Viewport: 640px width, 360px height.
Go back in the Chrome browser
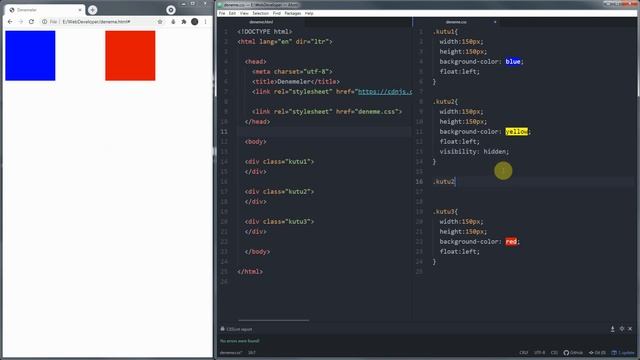10,22
